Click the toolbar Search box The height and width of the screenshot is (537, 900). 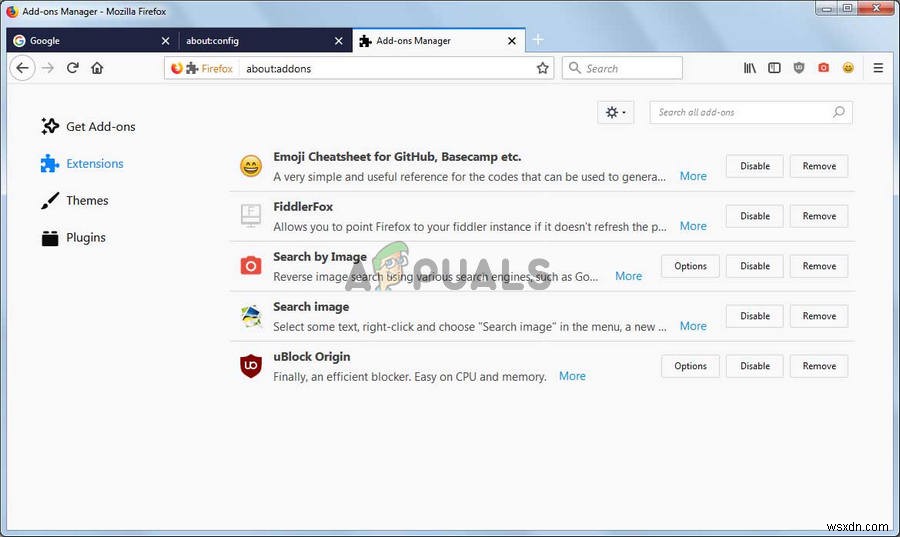(622, 68)
